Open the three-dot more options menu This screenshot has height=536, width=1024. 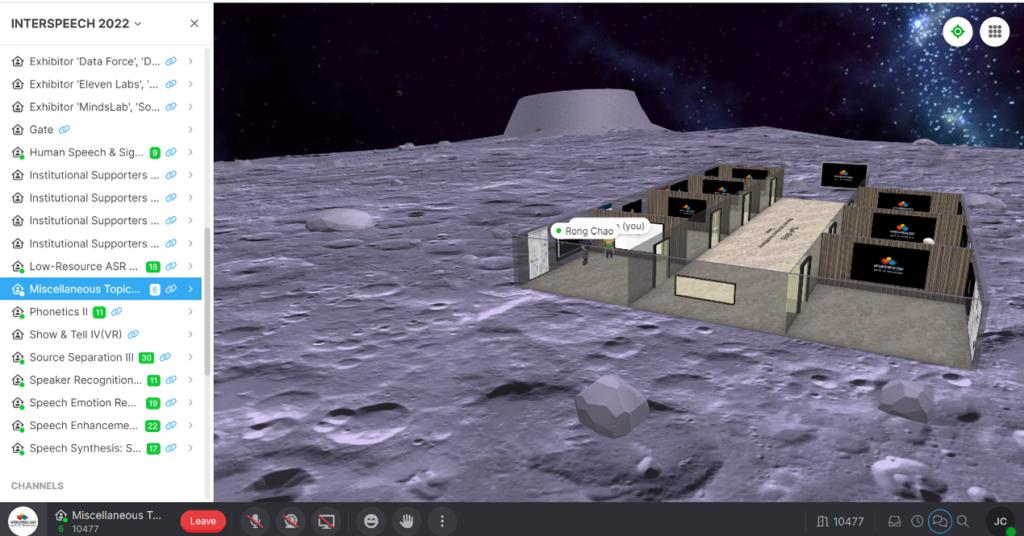click(x=441, y=521)
